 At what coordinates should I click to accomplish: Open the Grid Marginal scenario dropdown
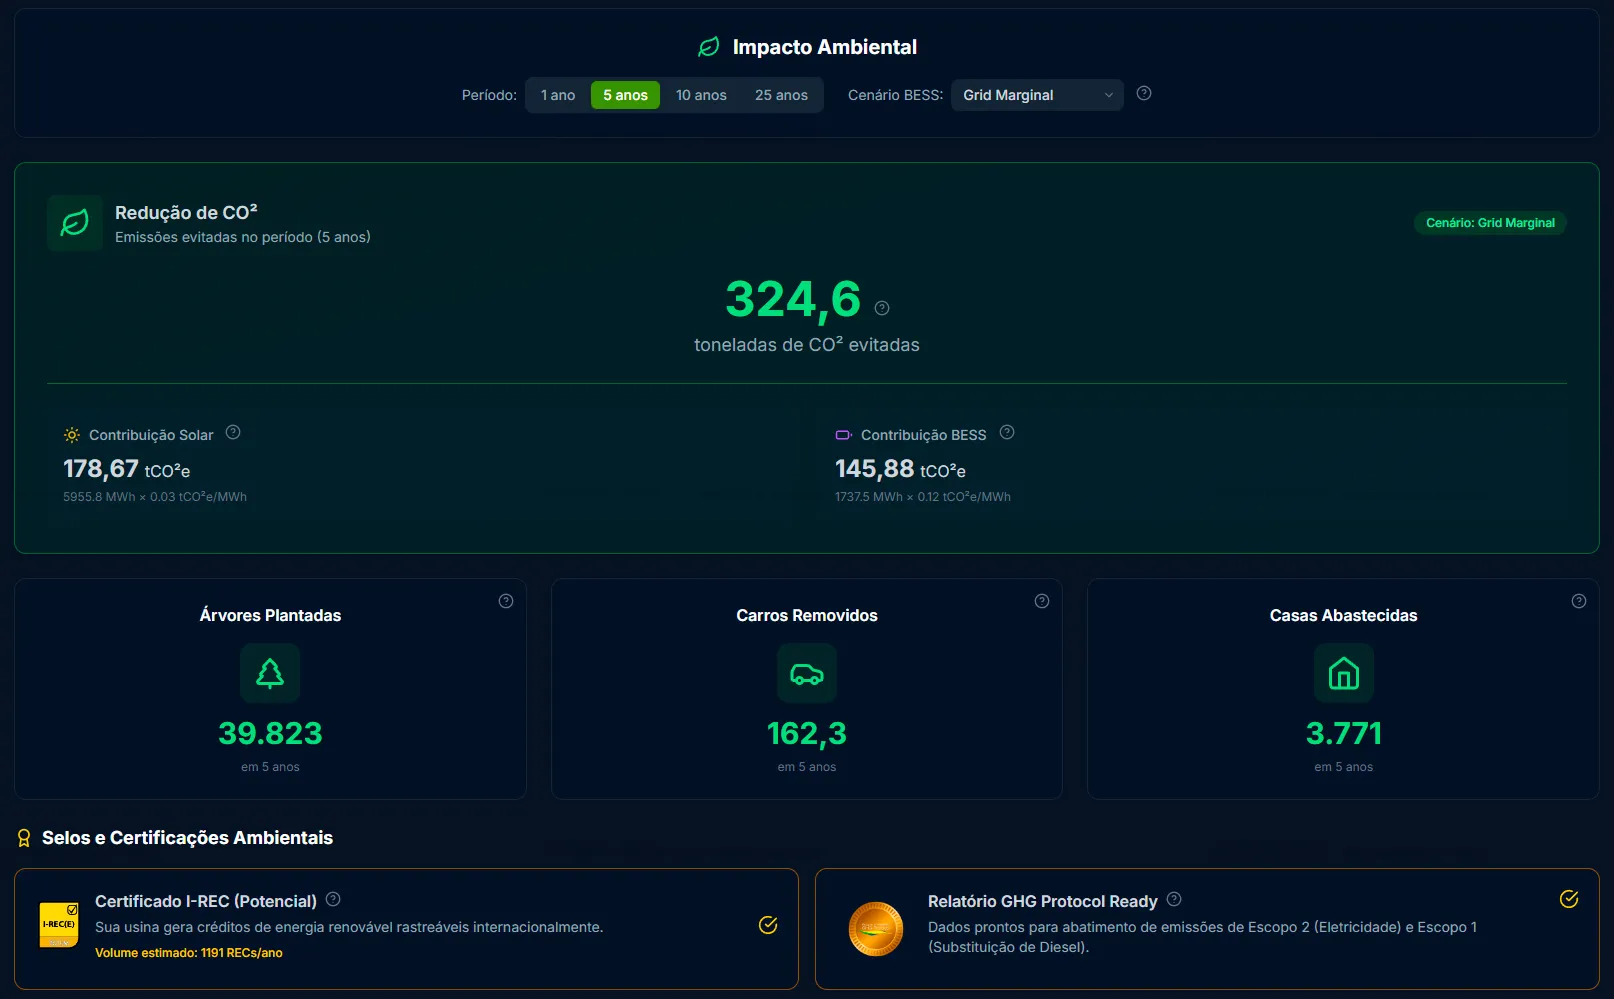pyautogui.click(x=1036, y=95)
